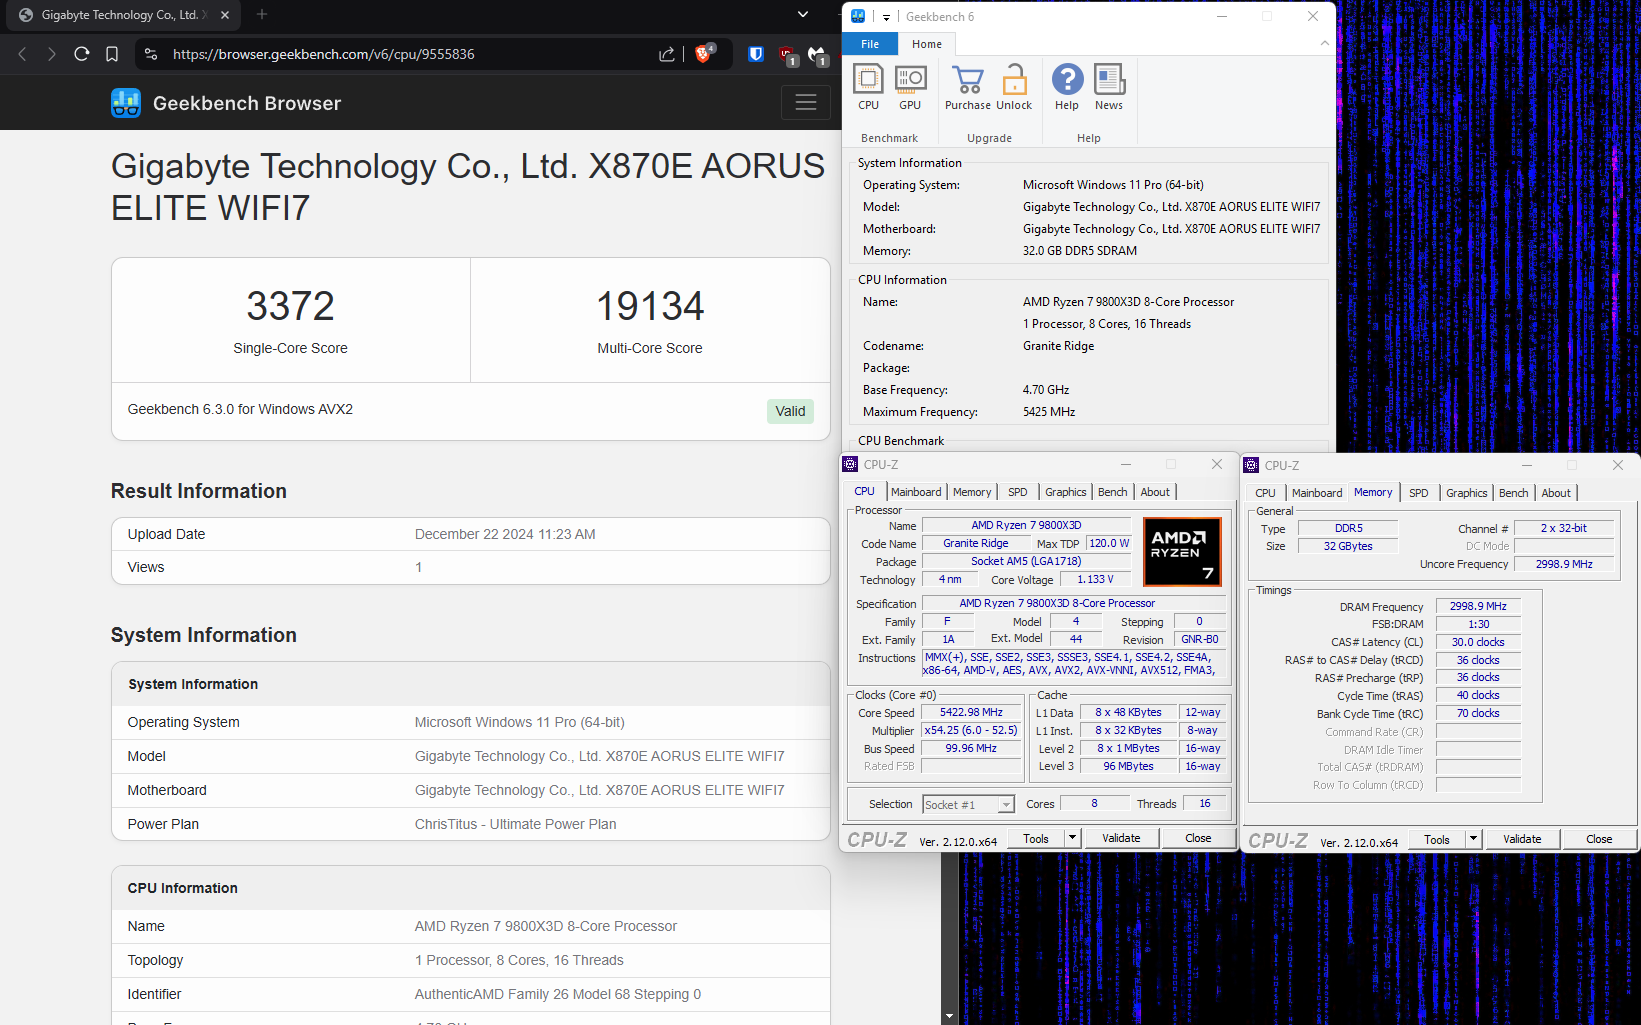Click the browser page scroll down arrow
1641x1025 pixels.
point(949,1017)
